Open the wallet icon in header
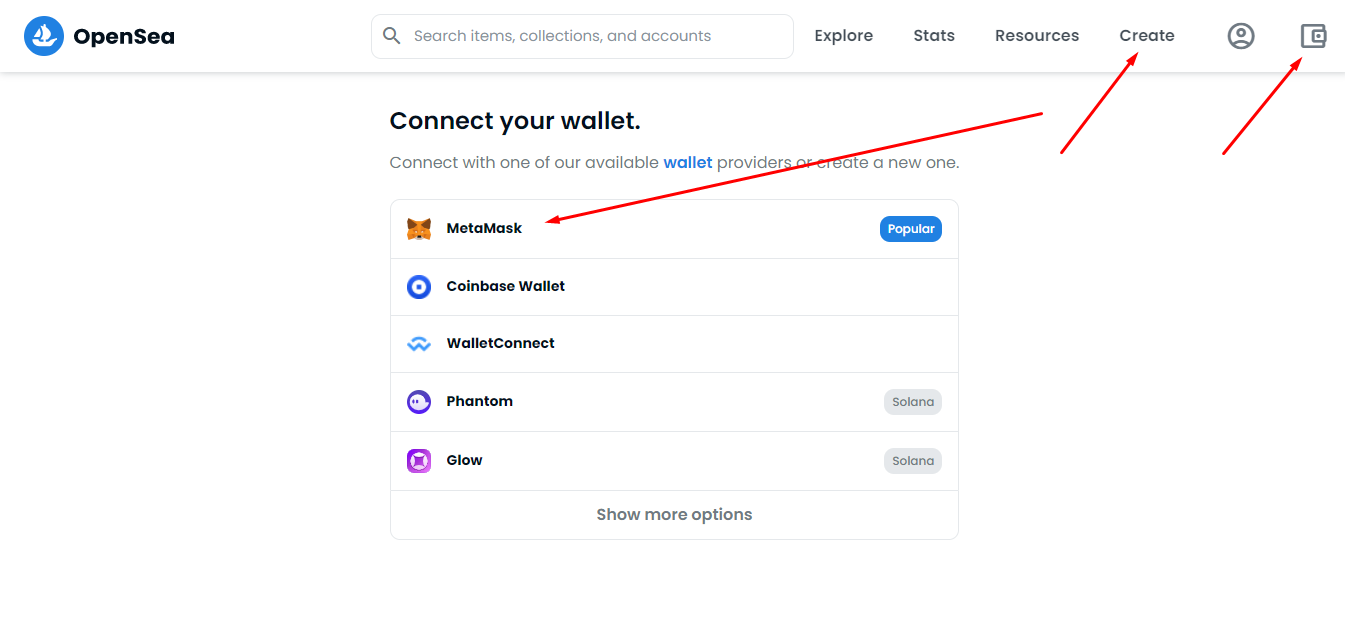 pyautogui.click(x=1313, y=36)
